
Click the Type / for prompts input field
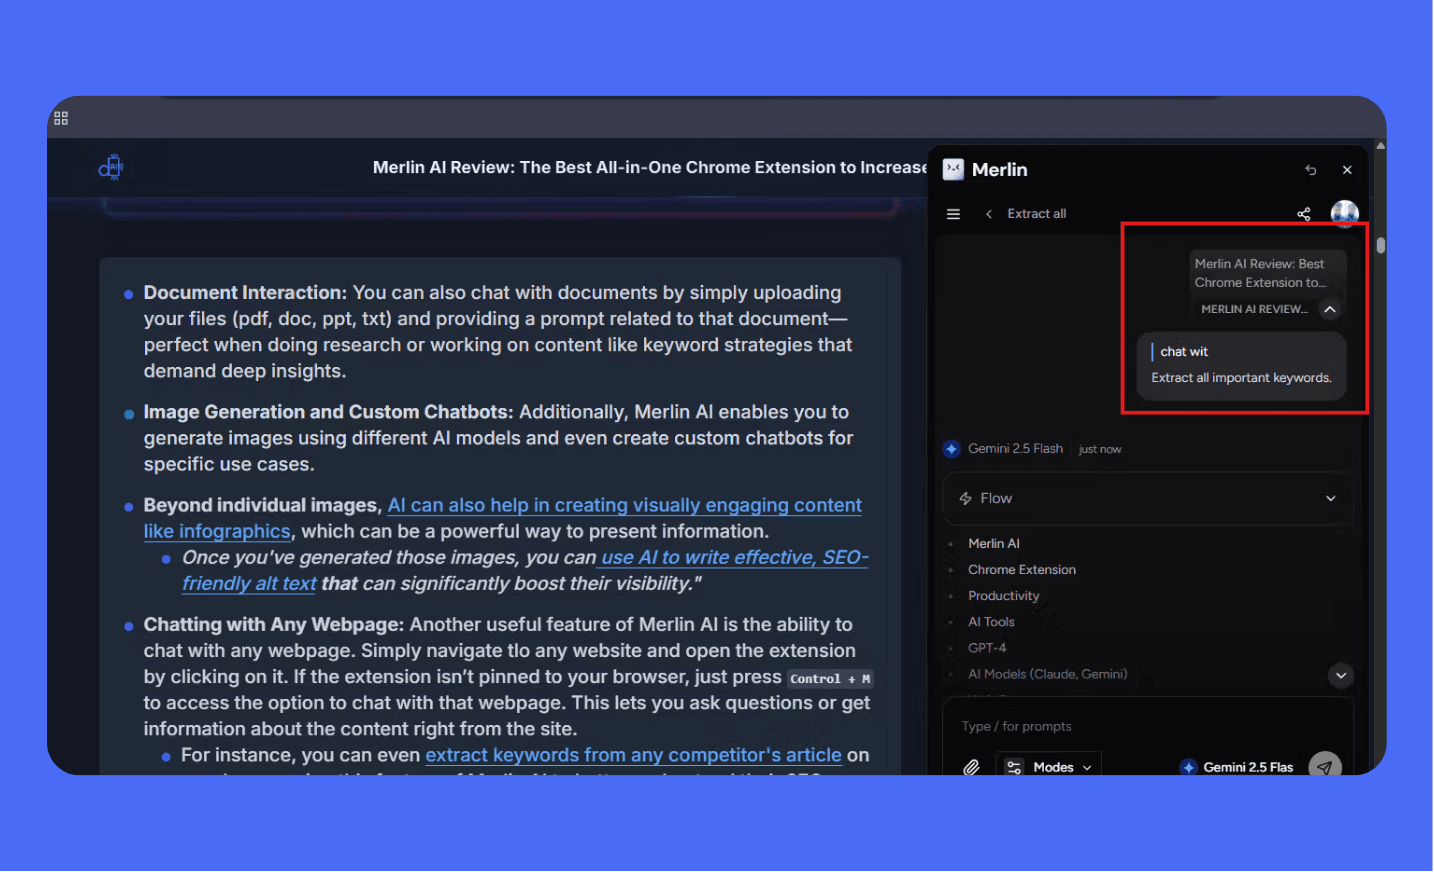[x=1147, y=726]
